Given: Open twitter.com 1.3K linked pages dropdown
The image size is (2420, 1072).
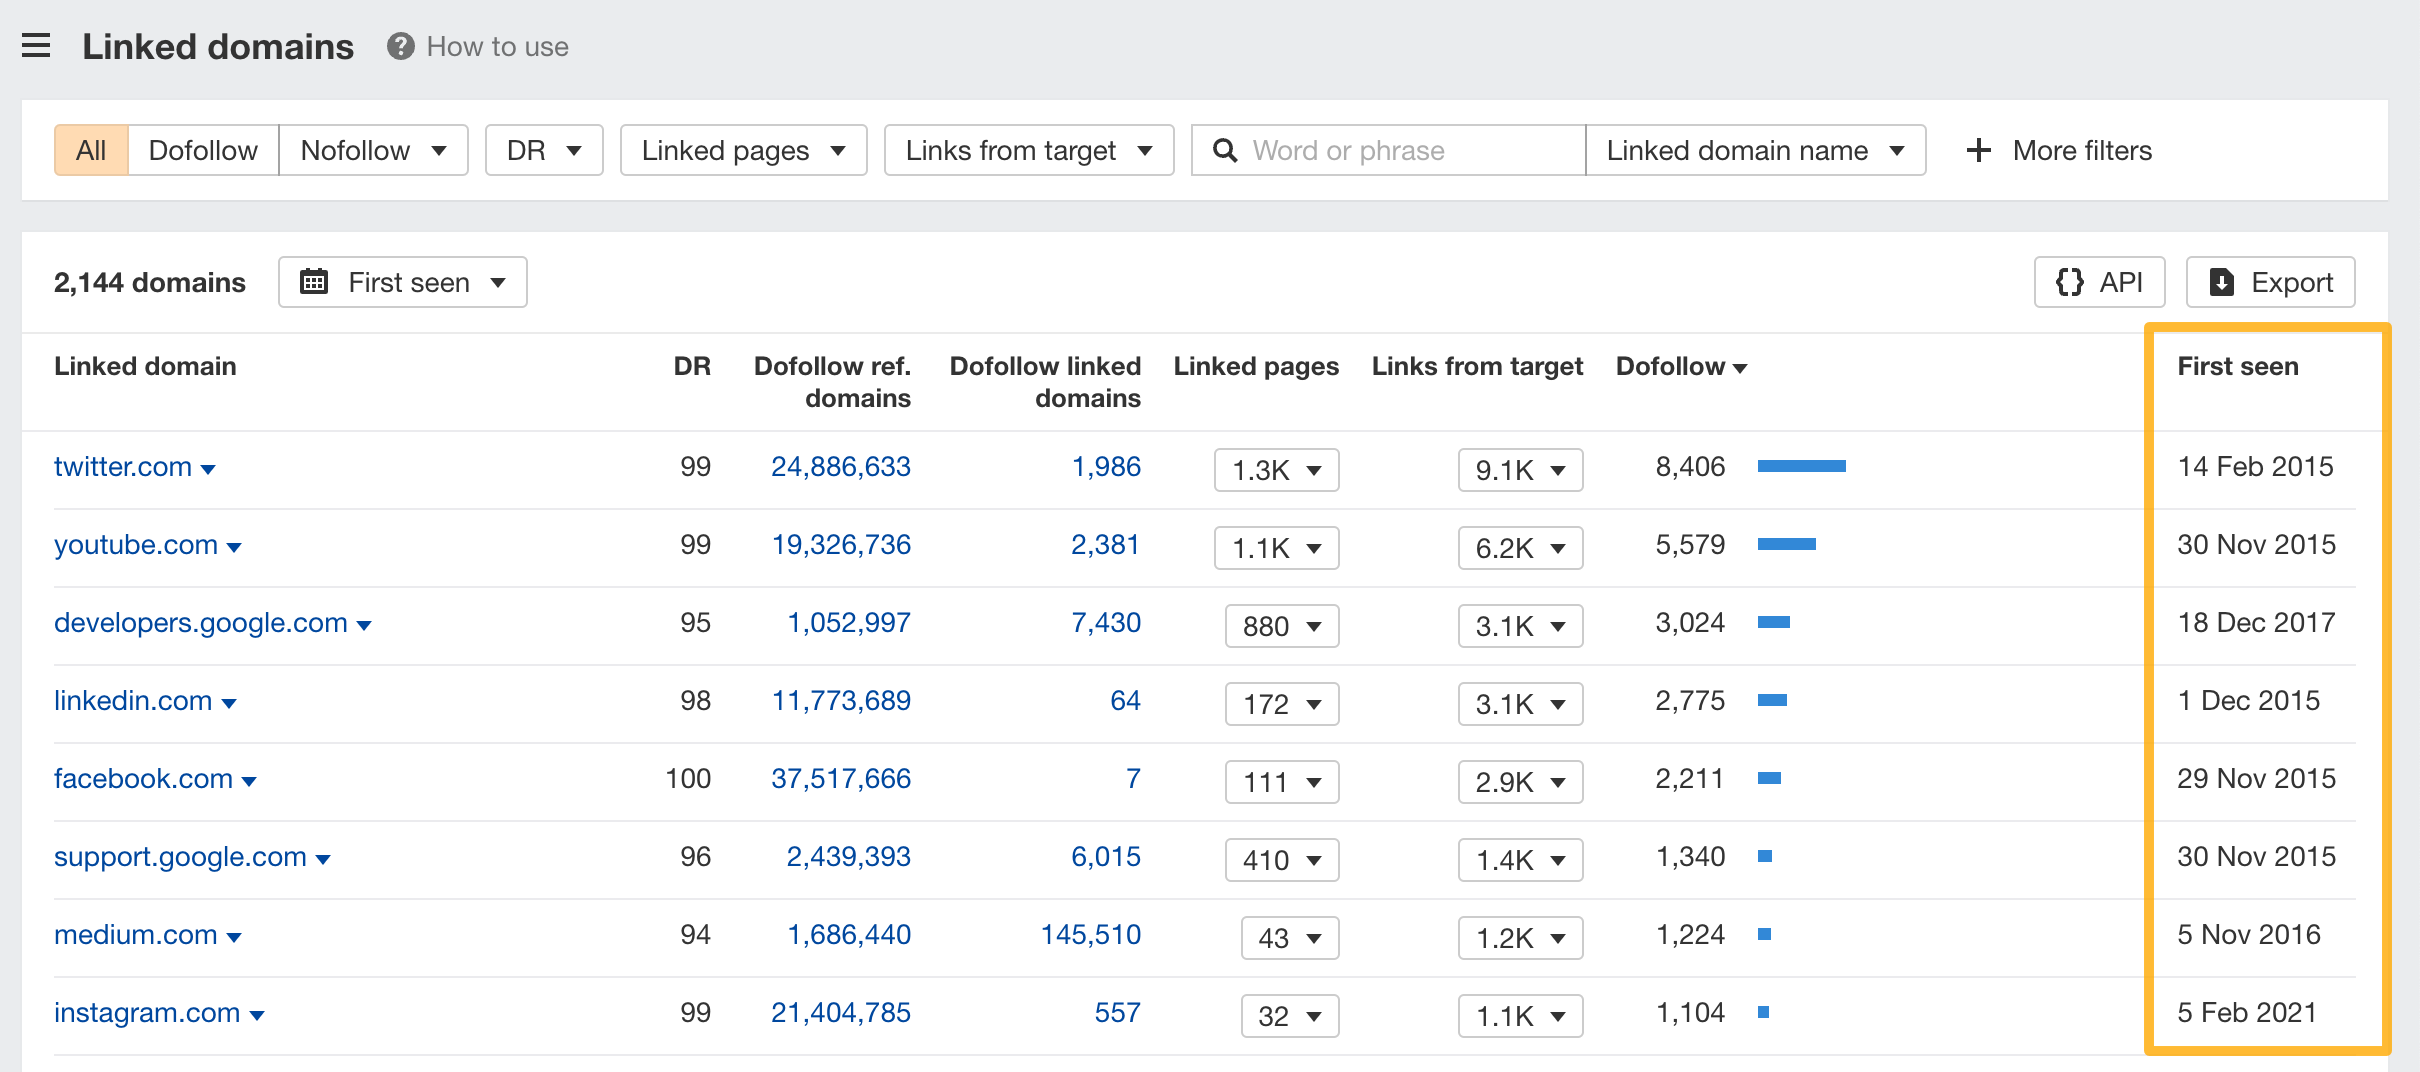Looking at the screenshot, I should click(1276, 470).
